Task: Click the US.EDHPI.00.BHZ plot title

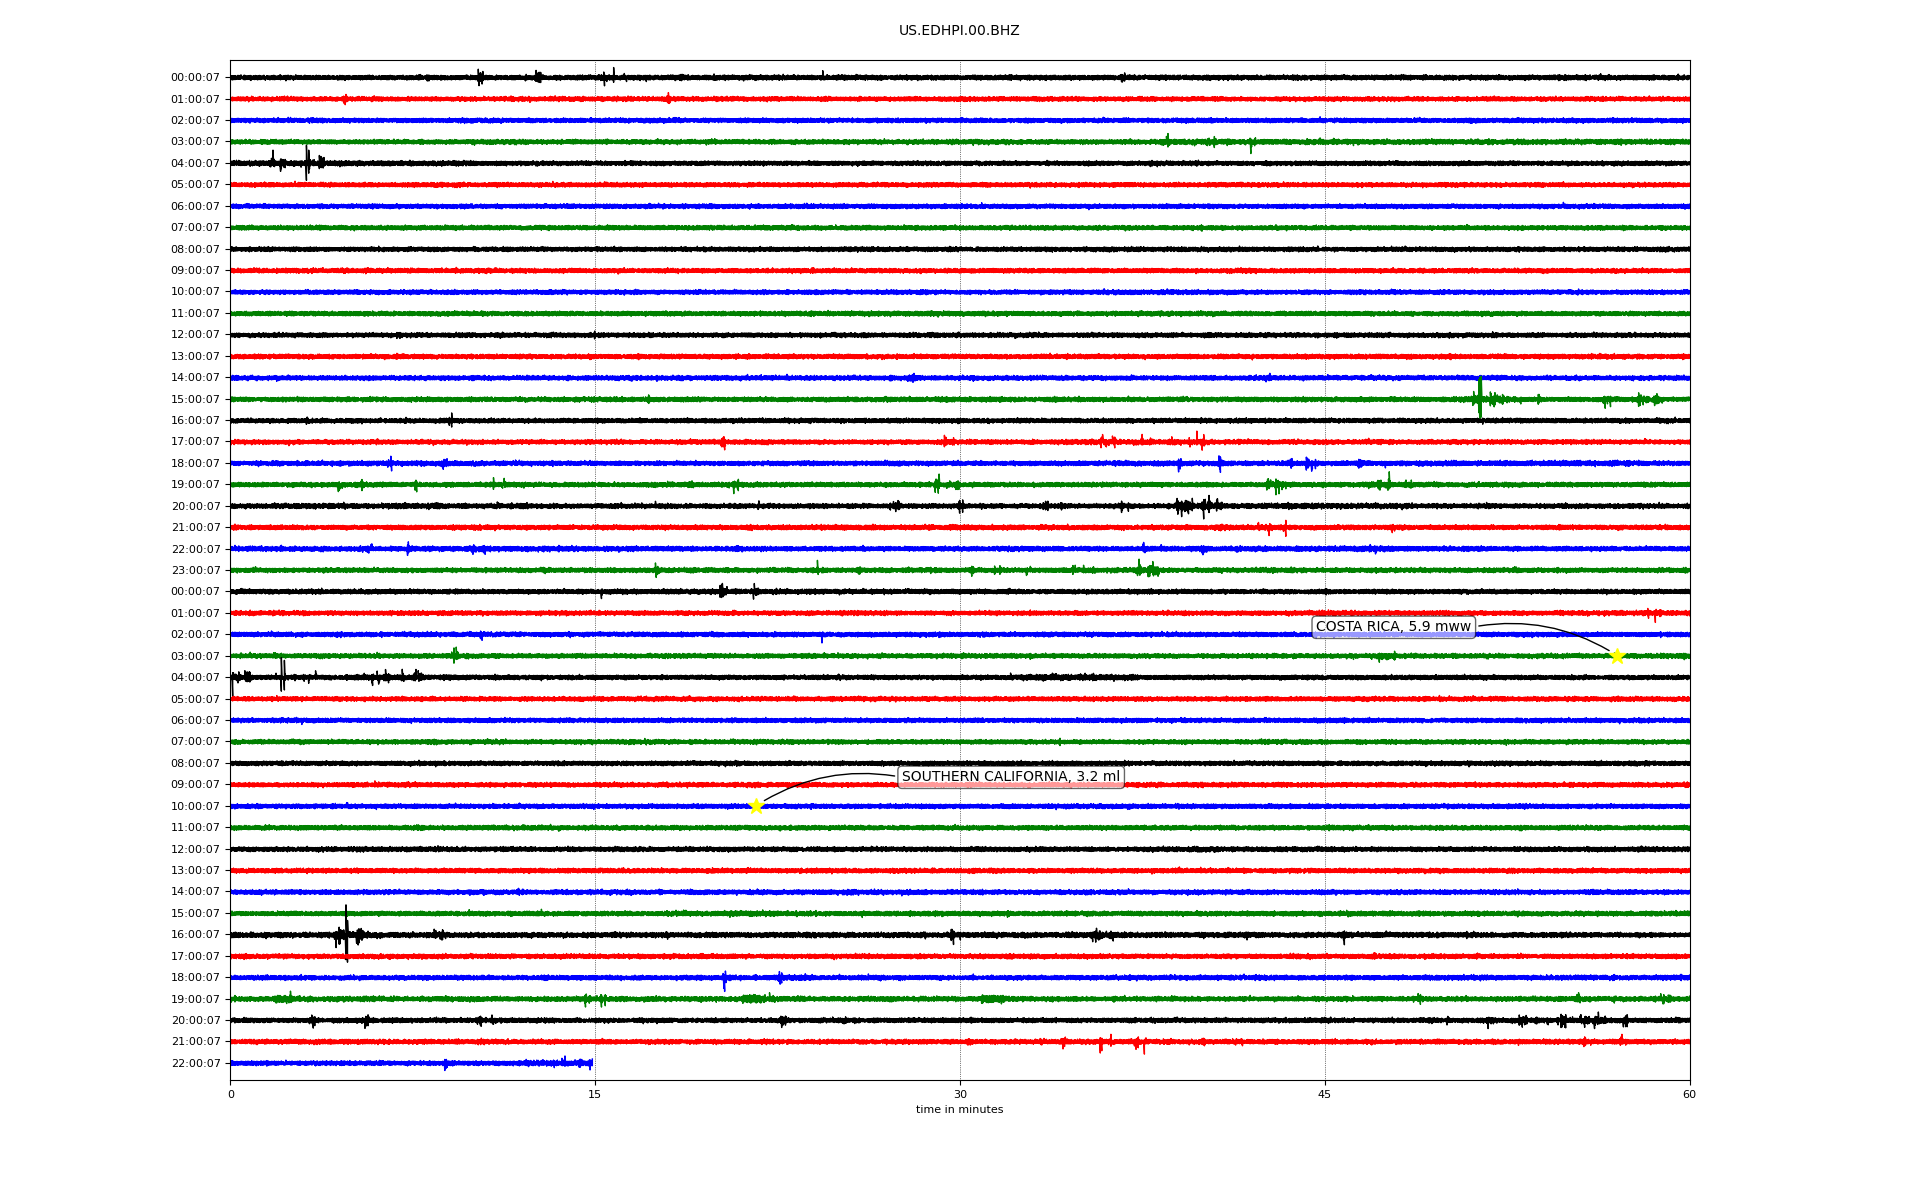Action: 959,31
